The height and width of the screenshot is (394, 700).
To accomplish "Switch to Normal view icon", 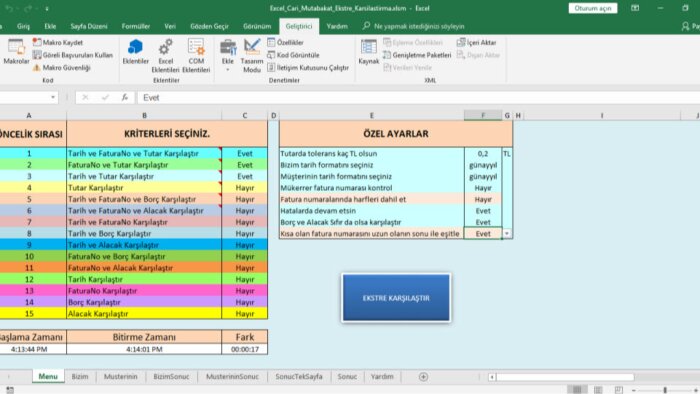I will pos(577,390).
